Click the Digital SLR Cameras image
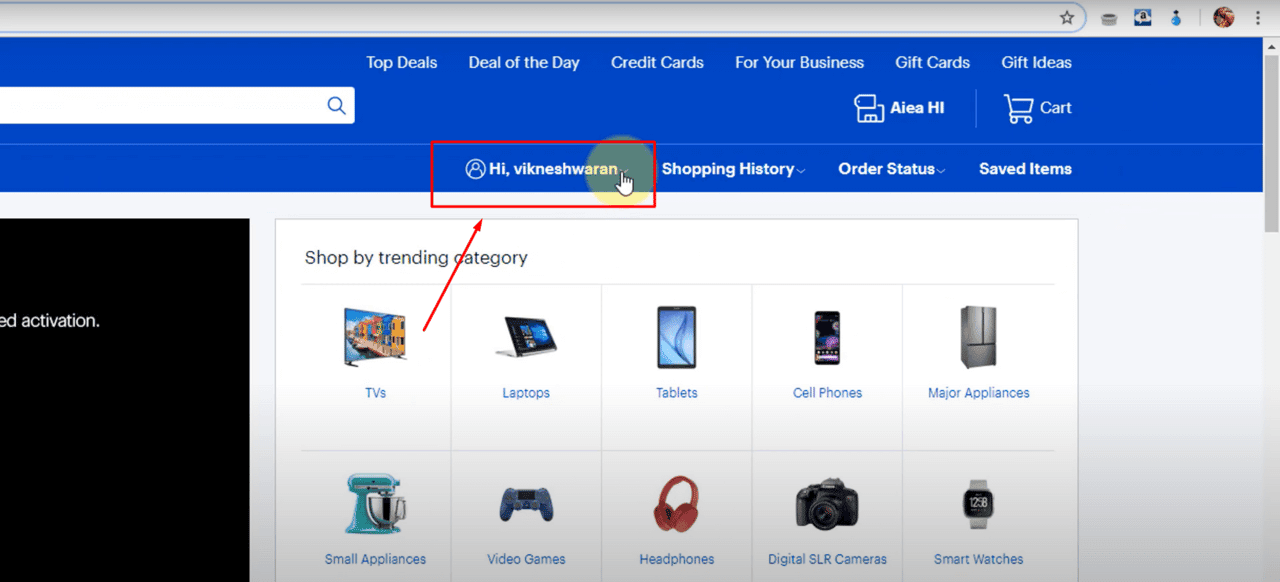Viewport: 1280px width, 582px height. click(x=827, y=503)
